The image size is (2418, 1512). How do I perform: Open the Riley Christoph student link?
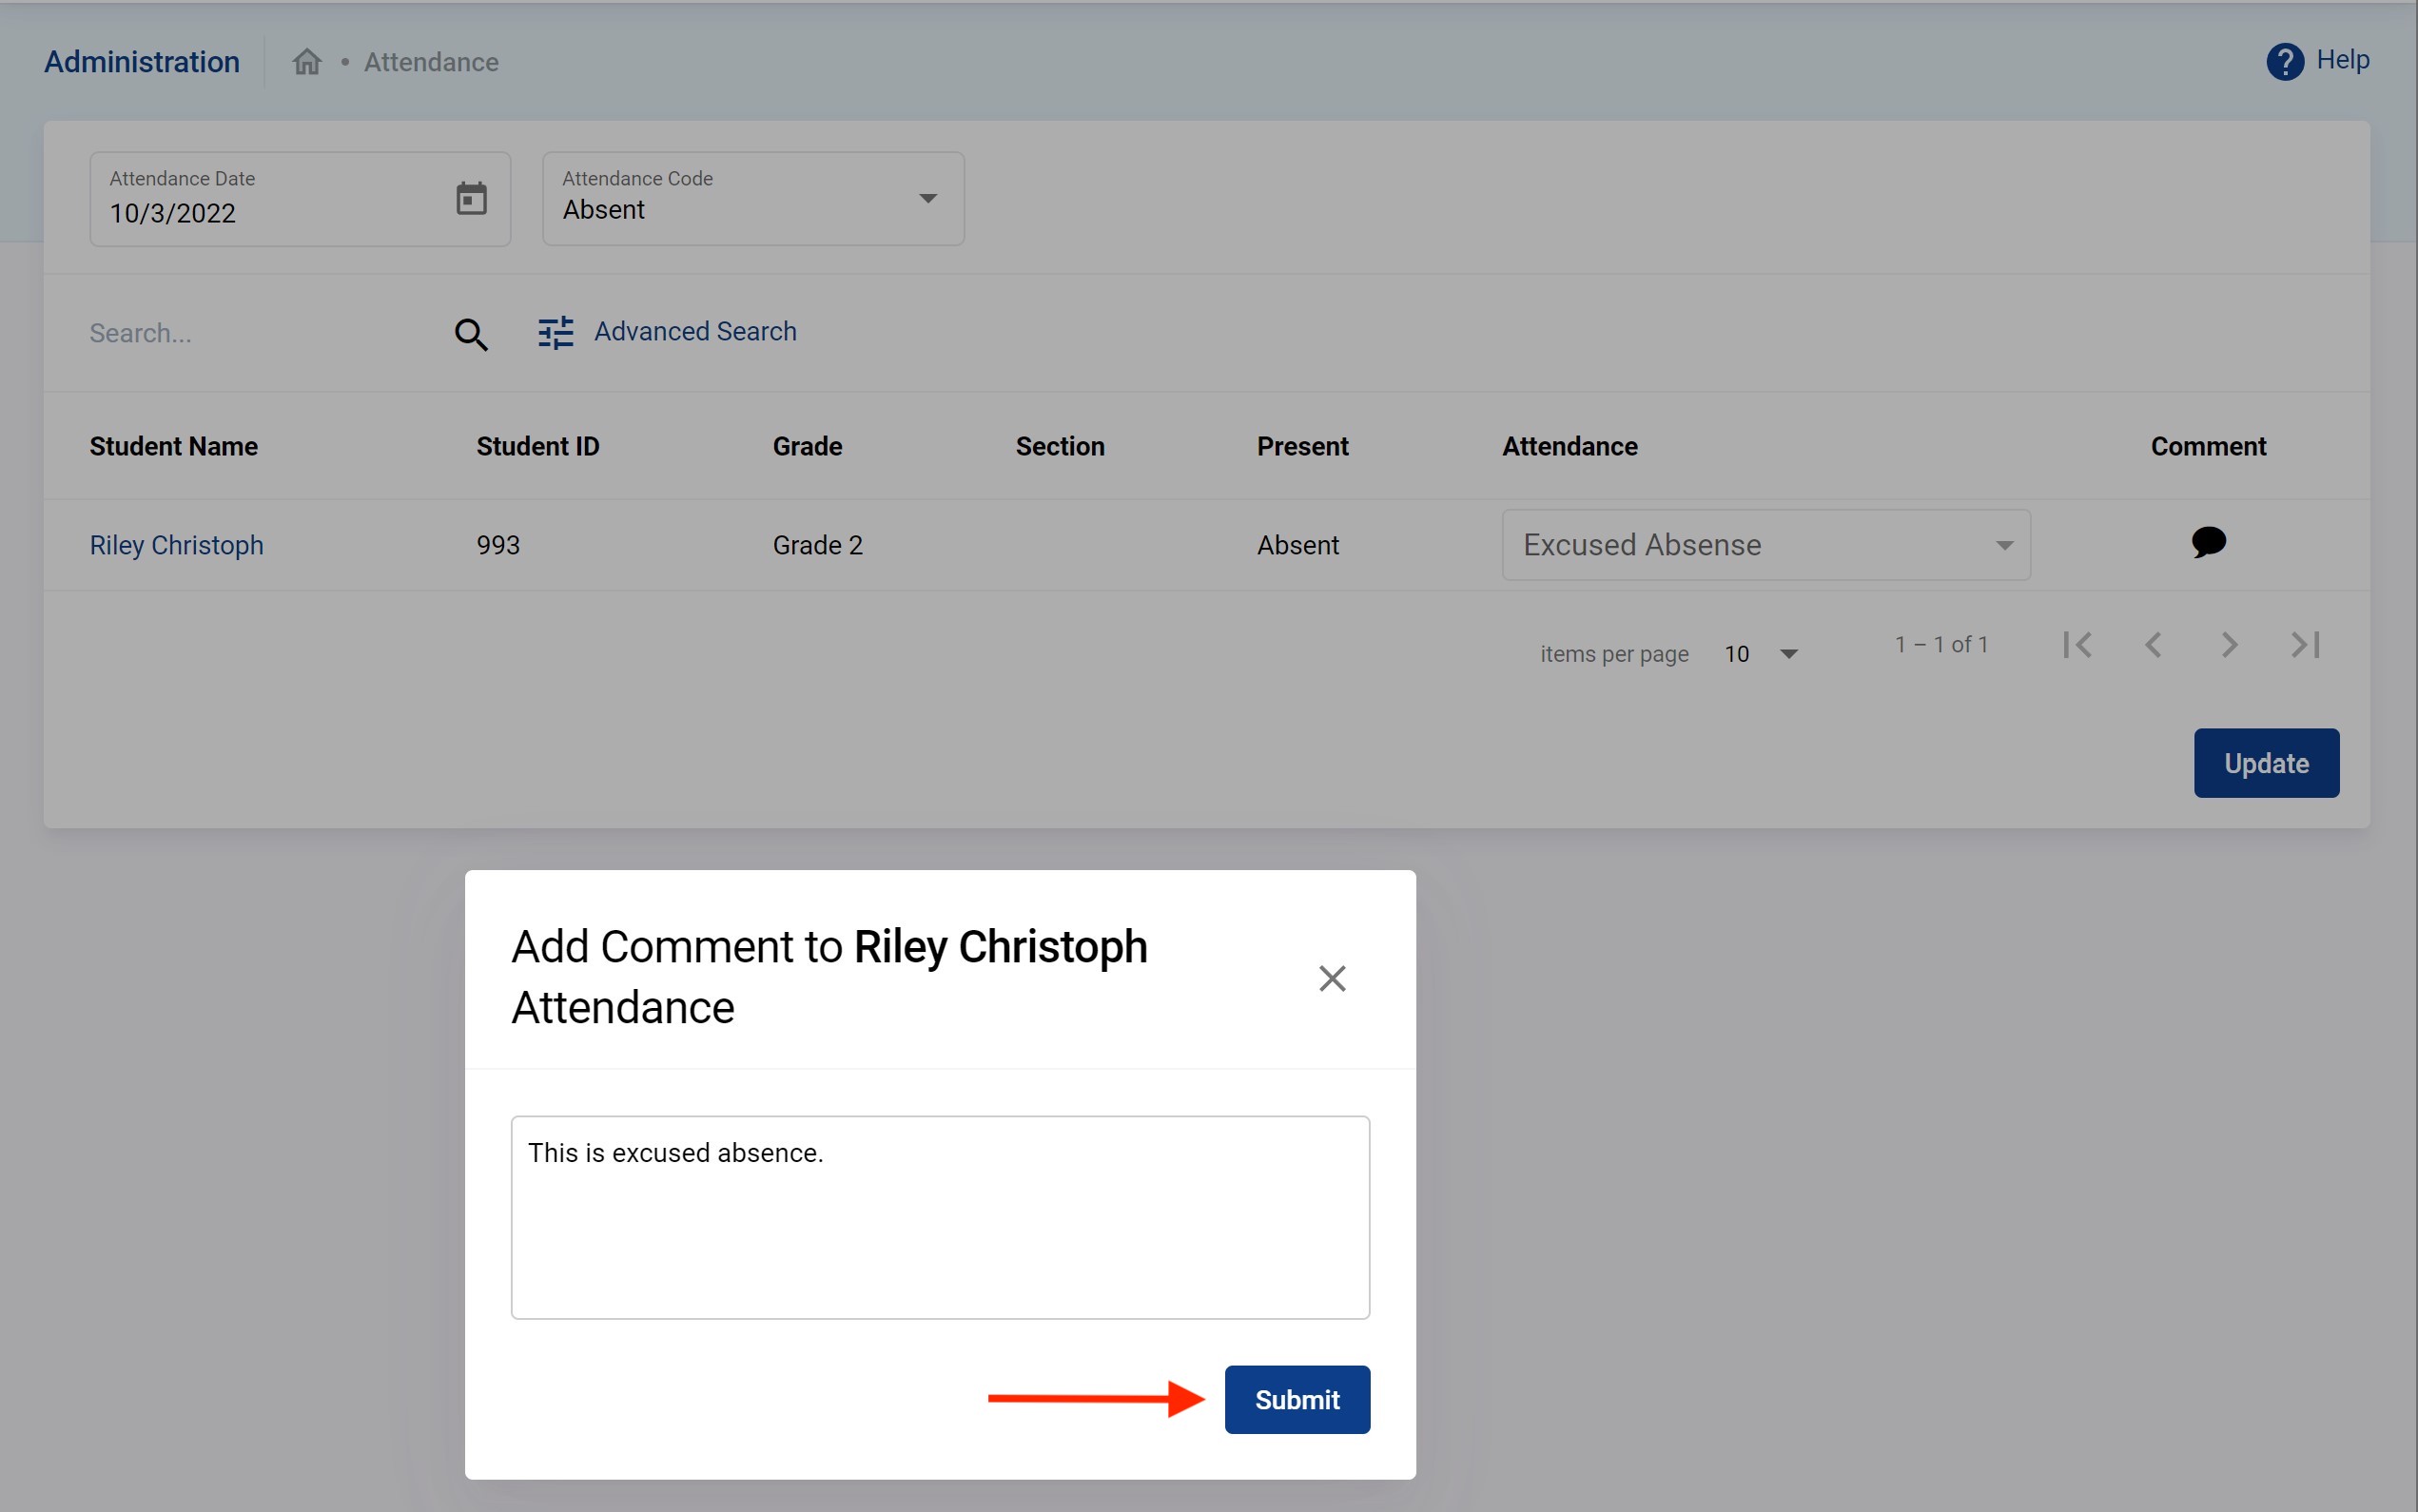click(177, 545)
